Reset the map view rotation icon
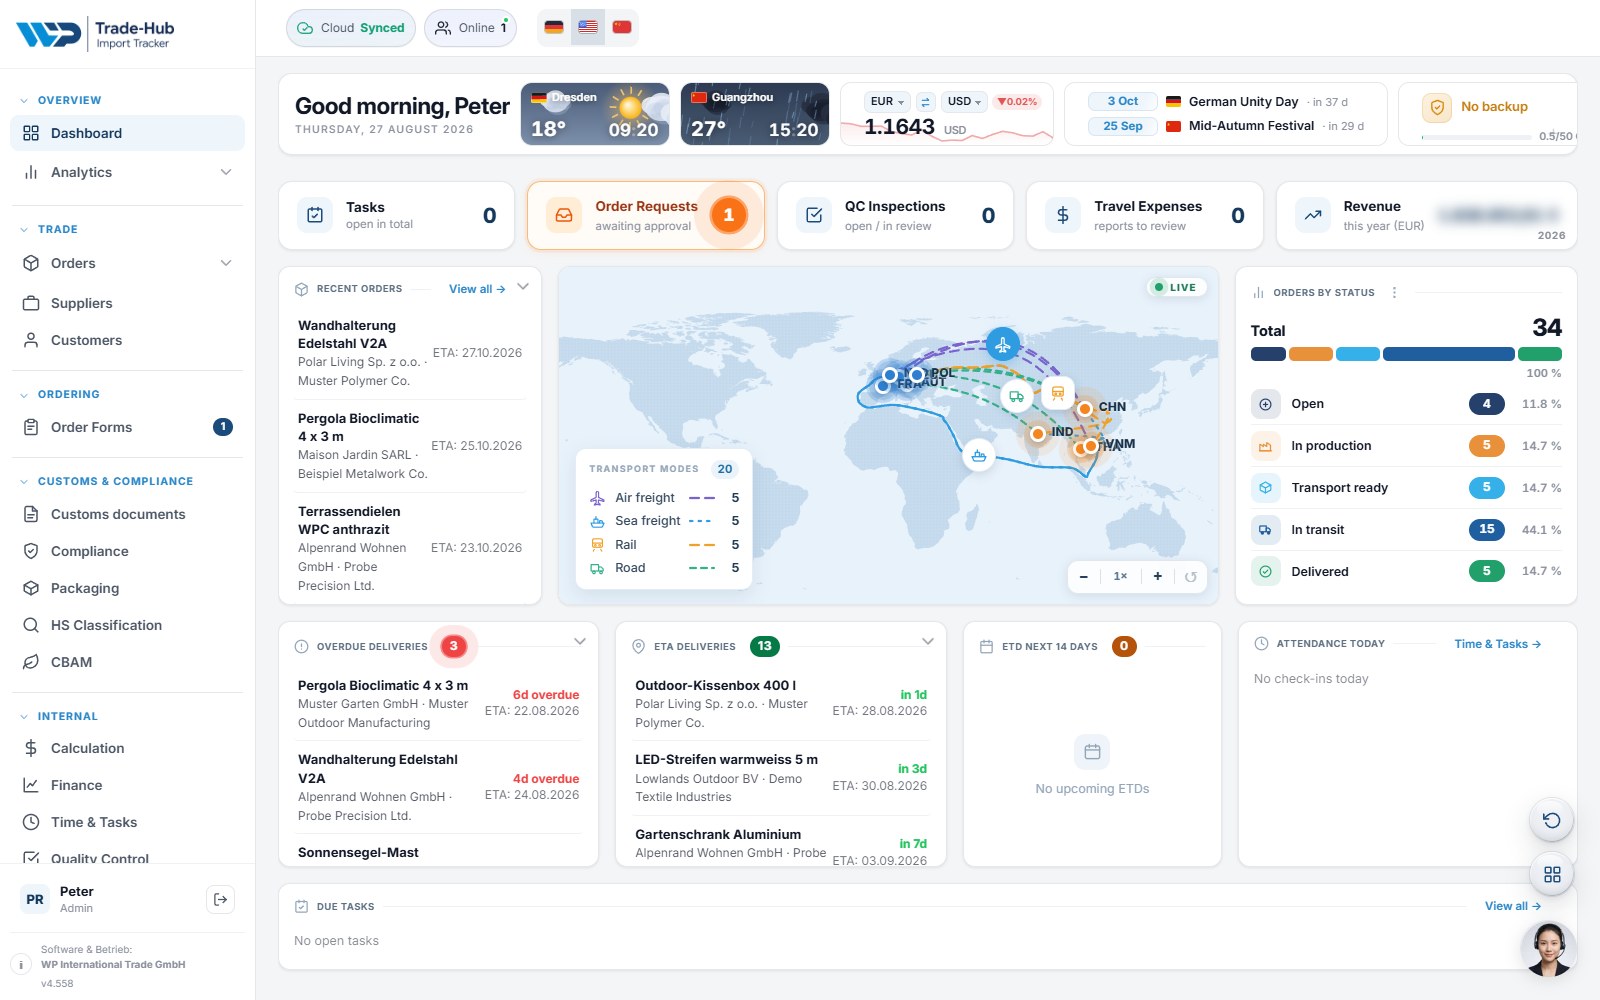 1191,576
